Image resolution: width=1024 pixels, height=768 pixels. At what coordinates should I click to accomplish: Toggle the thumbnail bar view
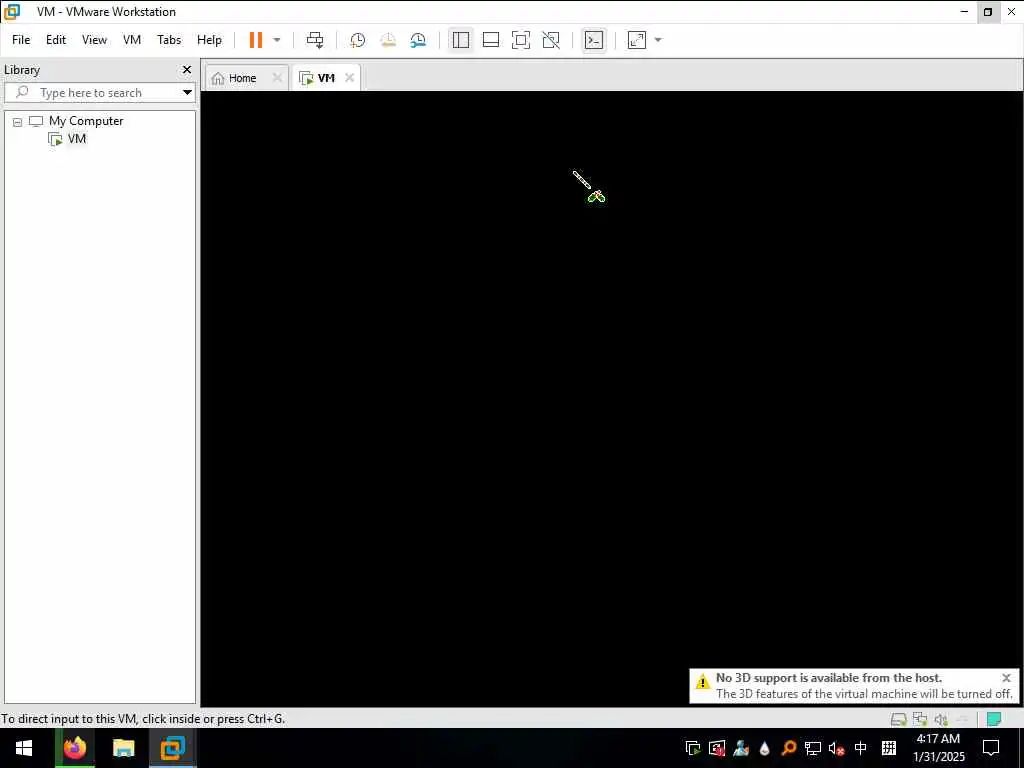pos(490,40)
